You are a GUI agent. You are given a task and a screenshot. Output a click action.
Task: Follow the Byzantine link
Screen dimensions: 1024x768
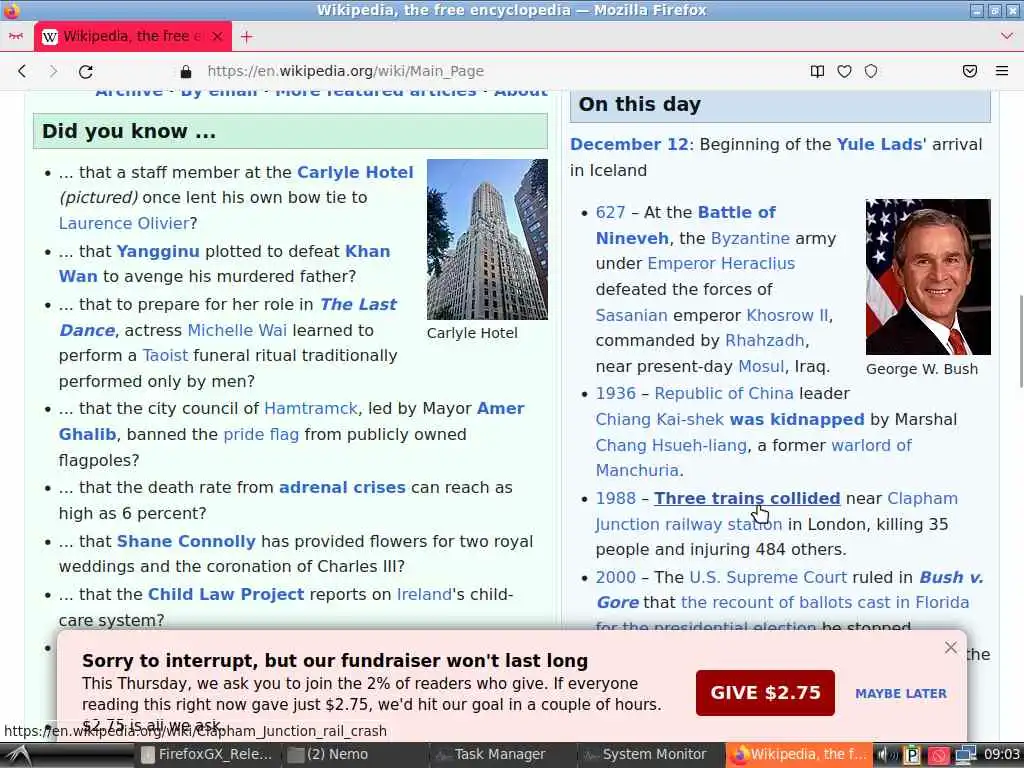[750, 239]
